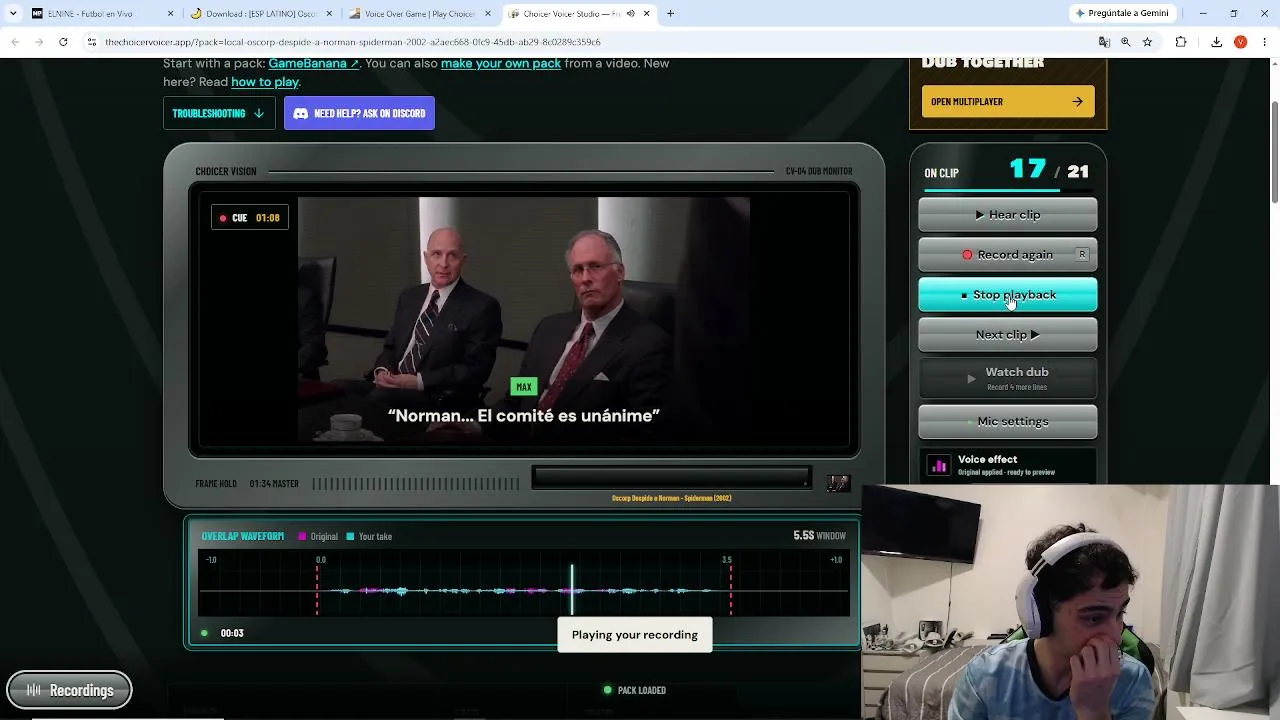This screenshot has height=720, width=1280.
Task: Close the Voice Over Game tab
Action: (487, 13)
